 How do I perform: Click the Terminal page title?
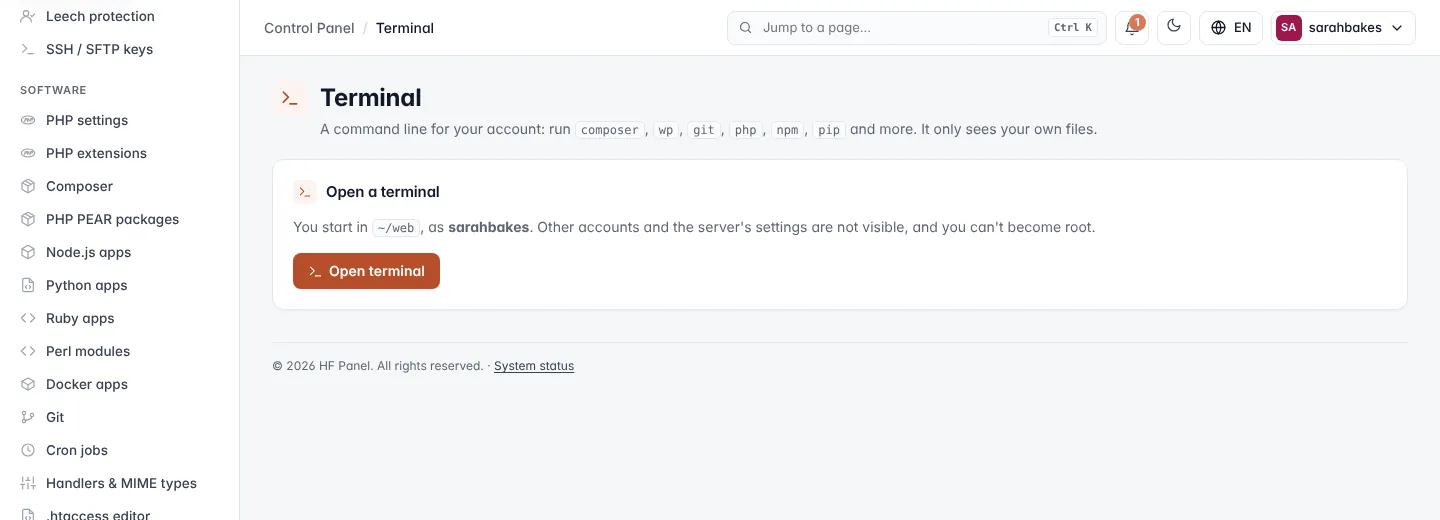(371, 98)
